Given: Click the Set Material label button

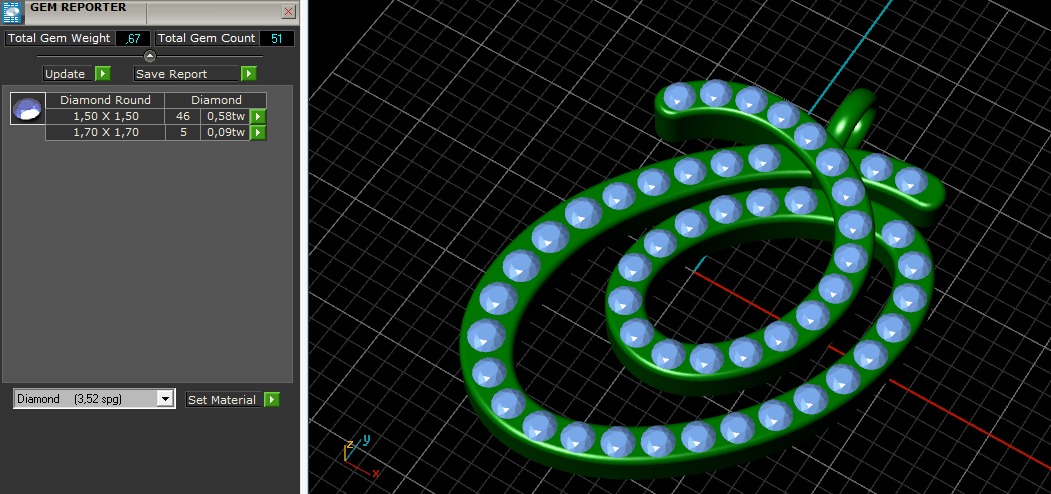Looking at the screenshot, I should pos(223,399).
